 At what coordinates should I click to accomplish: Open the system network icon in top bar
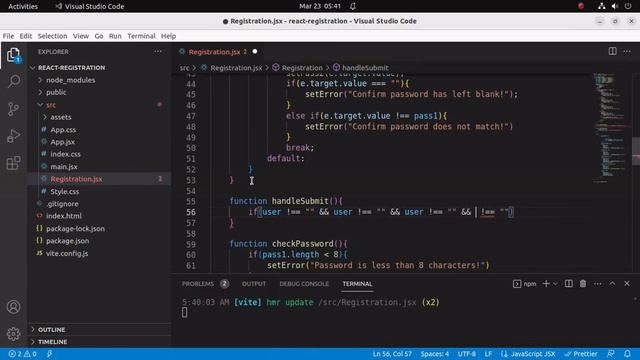[x=602, y=6]
